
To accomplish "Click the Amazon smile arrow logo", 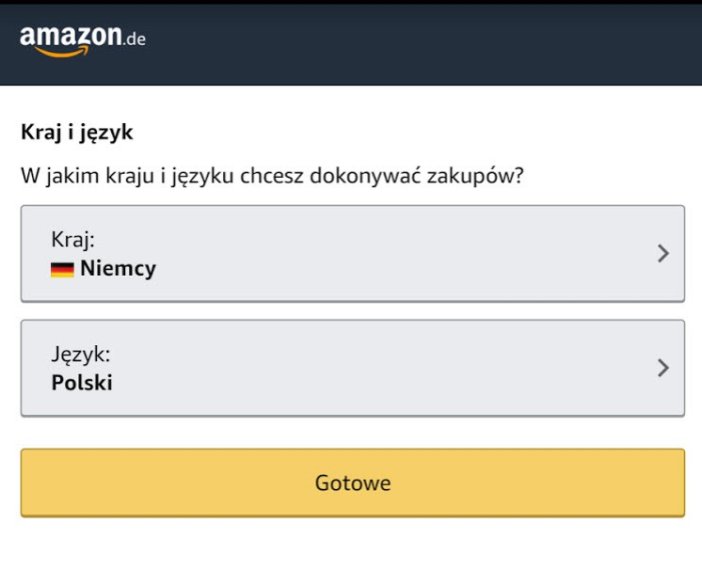I will pyautogui.click(x=62, y=52).
